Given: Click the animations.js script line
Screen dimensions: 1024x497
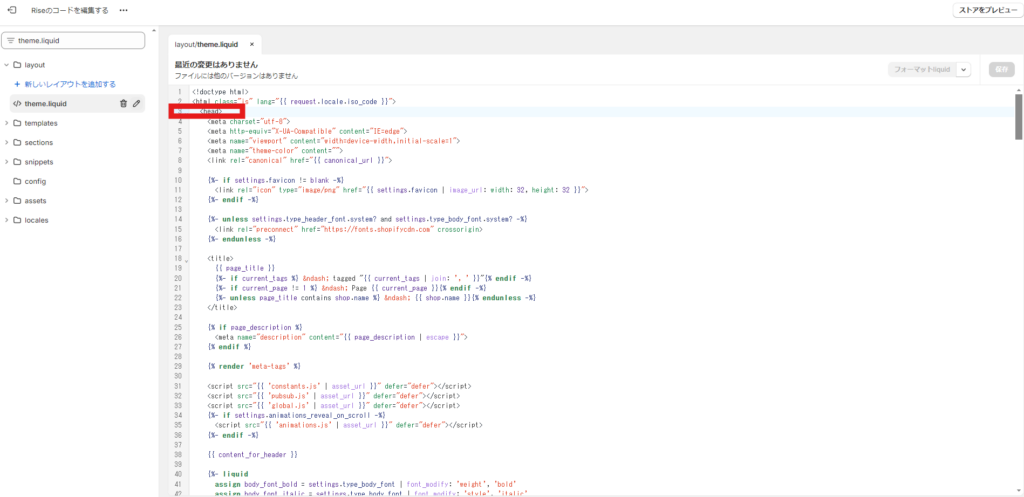Looking at the screenshot, I should point(349,425).
